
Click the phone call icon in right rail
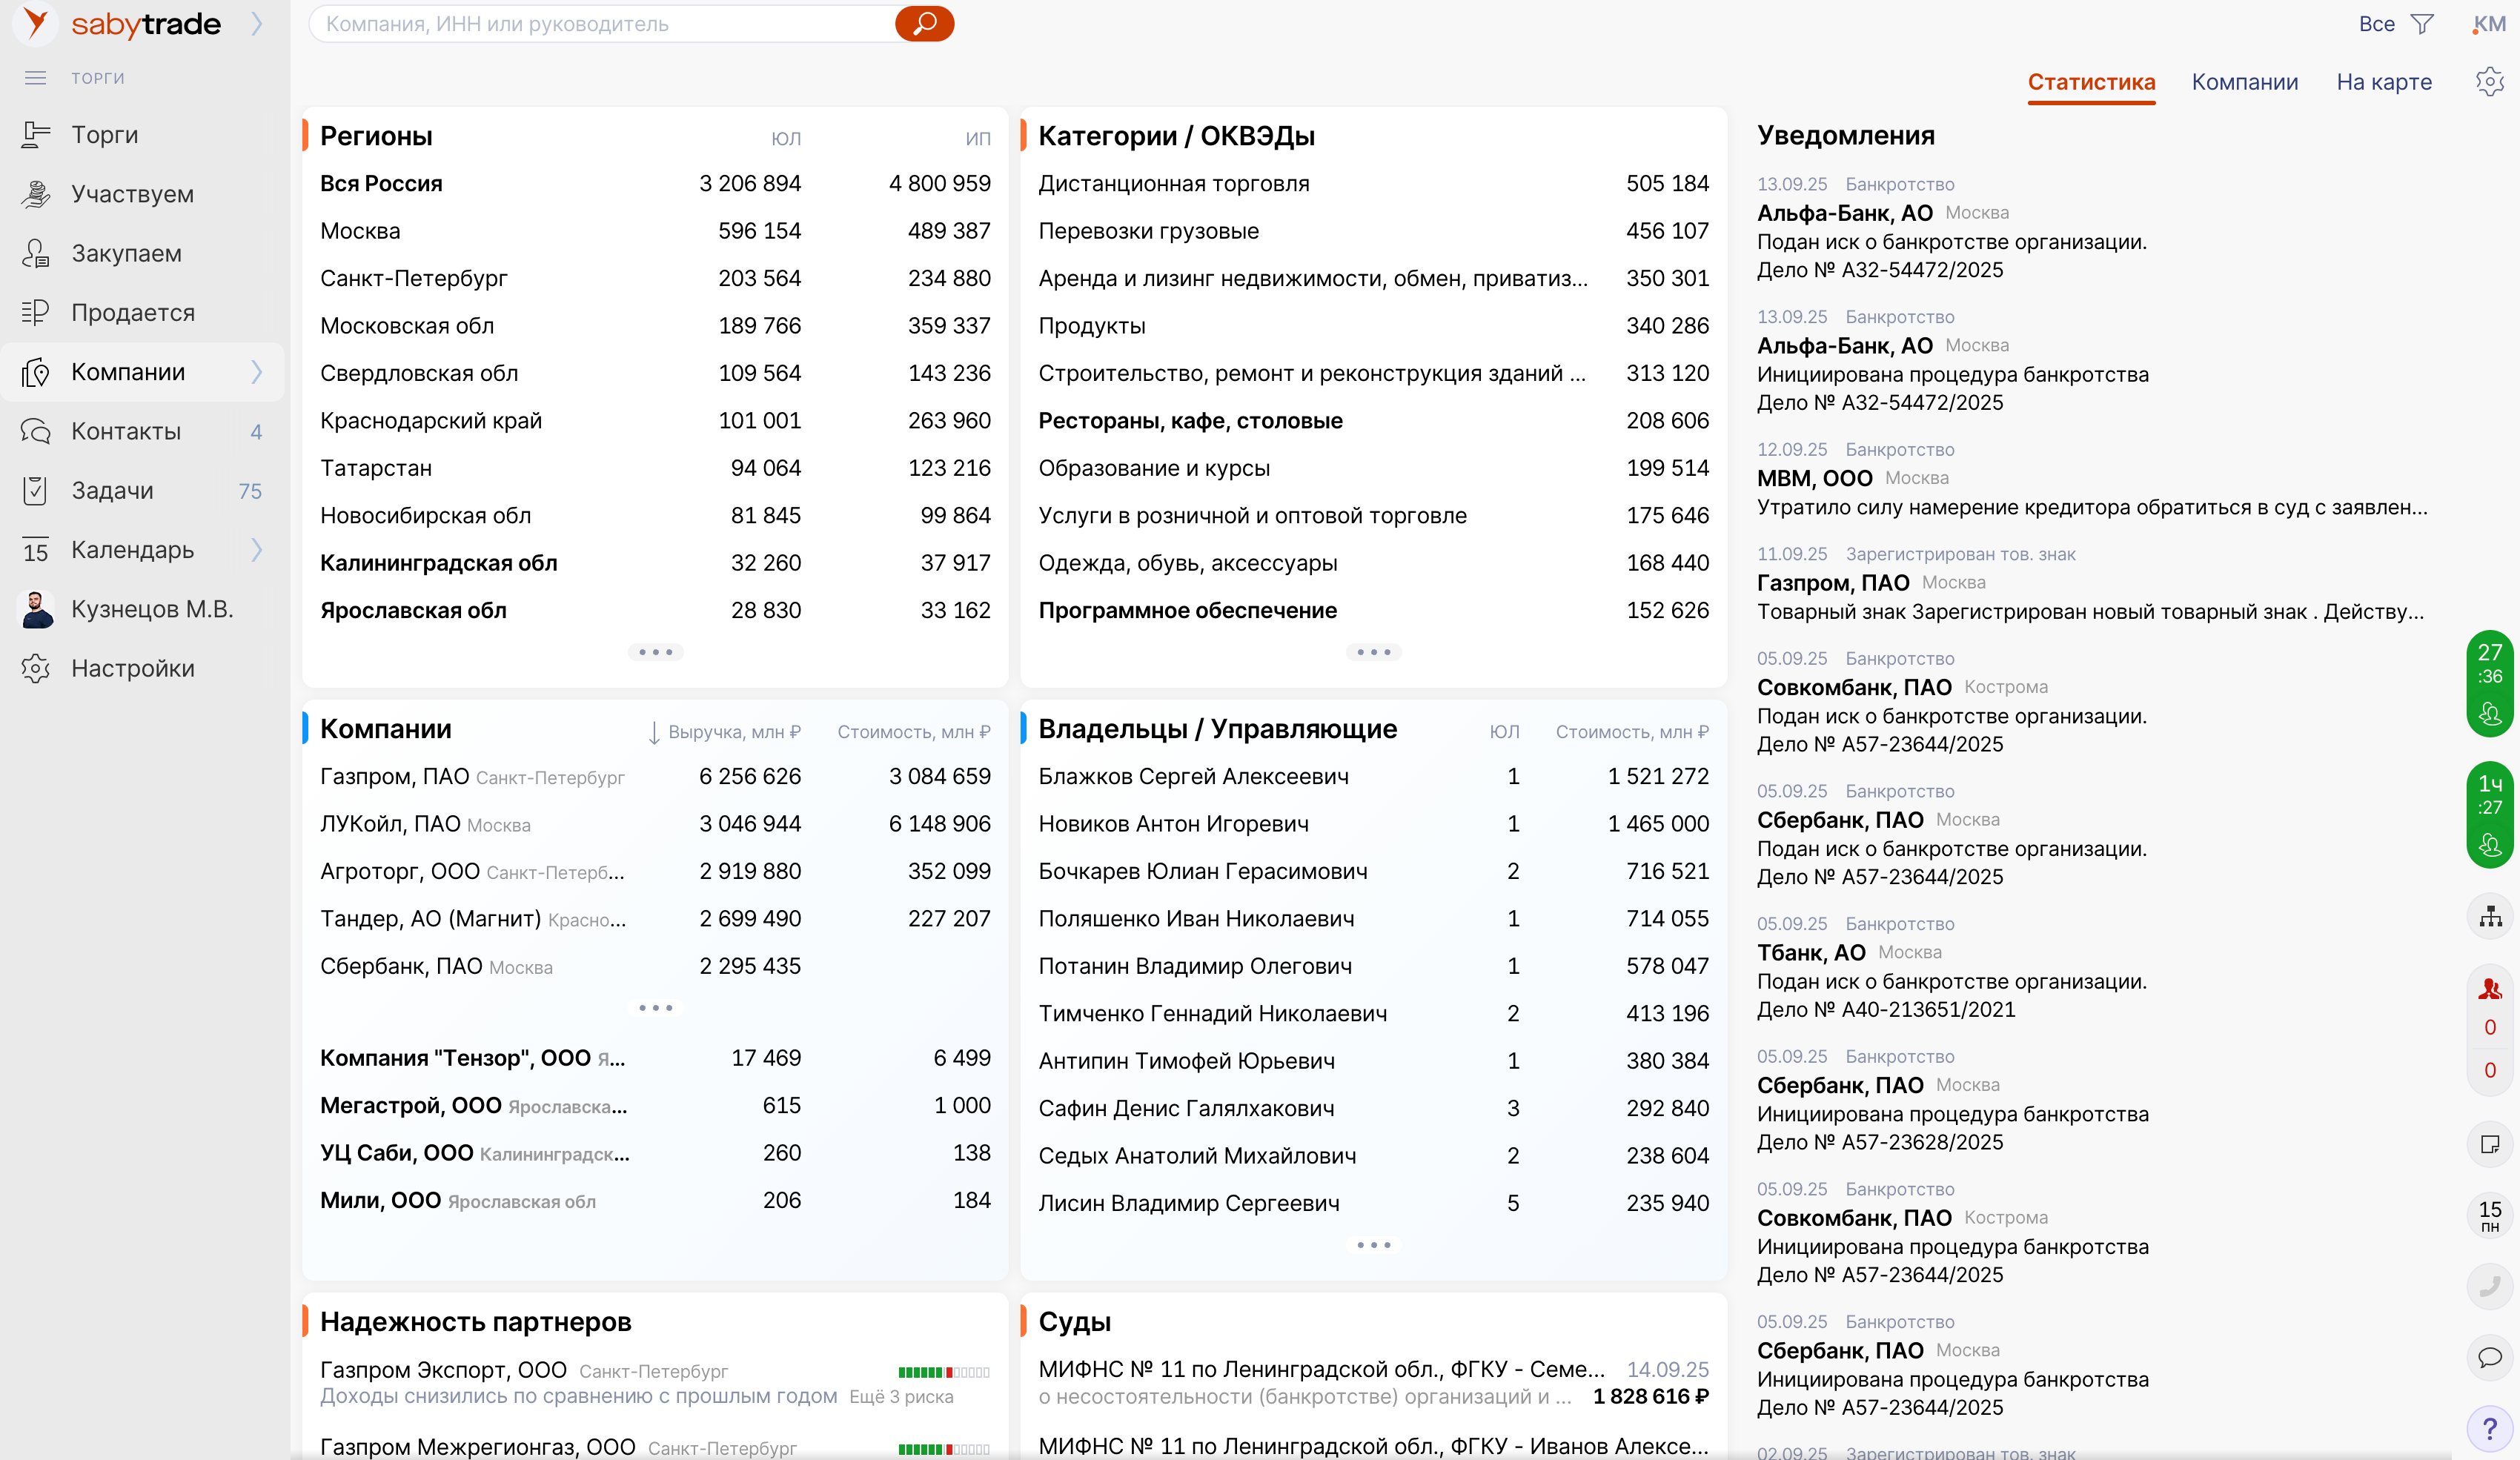[x=2489, y=1285]
